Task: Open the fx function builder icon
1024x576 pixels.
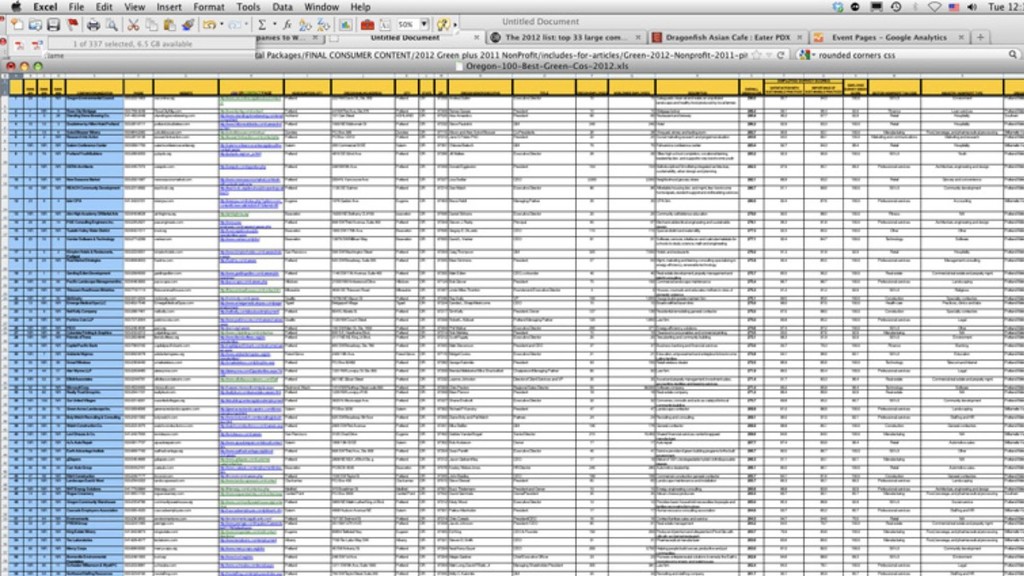Action: coord(287,25)
